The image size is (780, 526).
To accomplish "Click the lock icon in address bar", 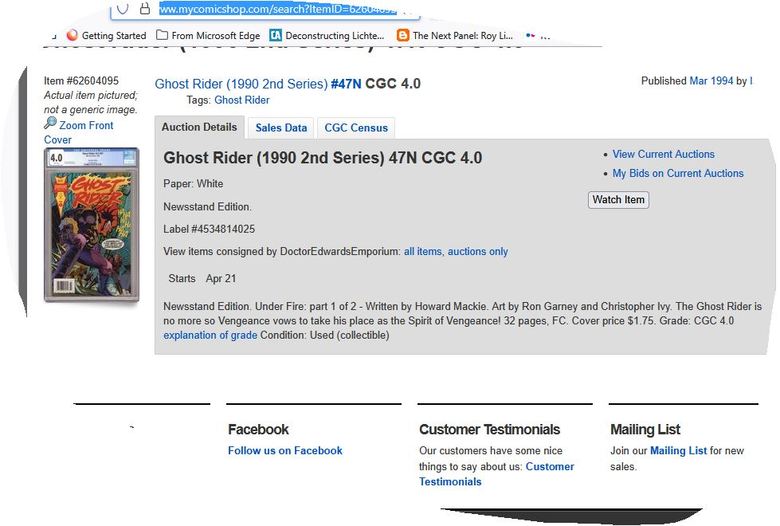I will click(145, 8).
